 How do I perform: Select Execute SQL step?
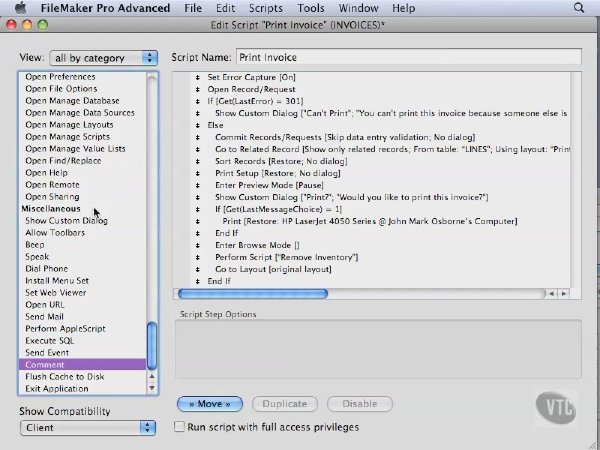pos(82,341)
